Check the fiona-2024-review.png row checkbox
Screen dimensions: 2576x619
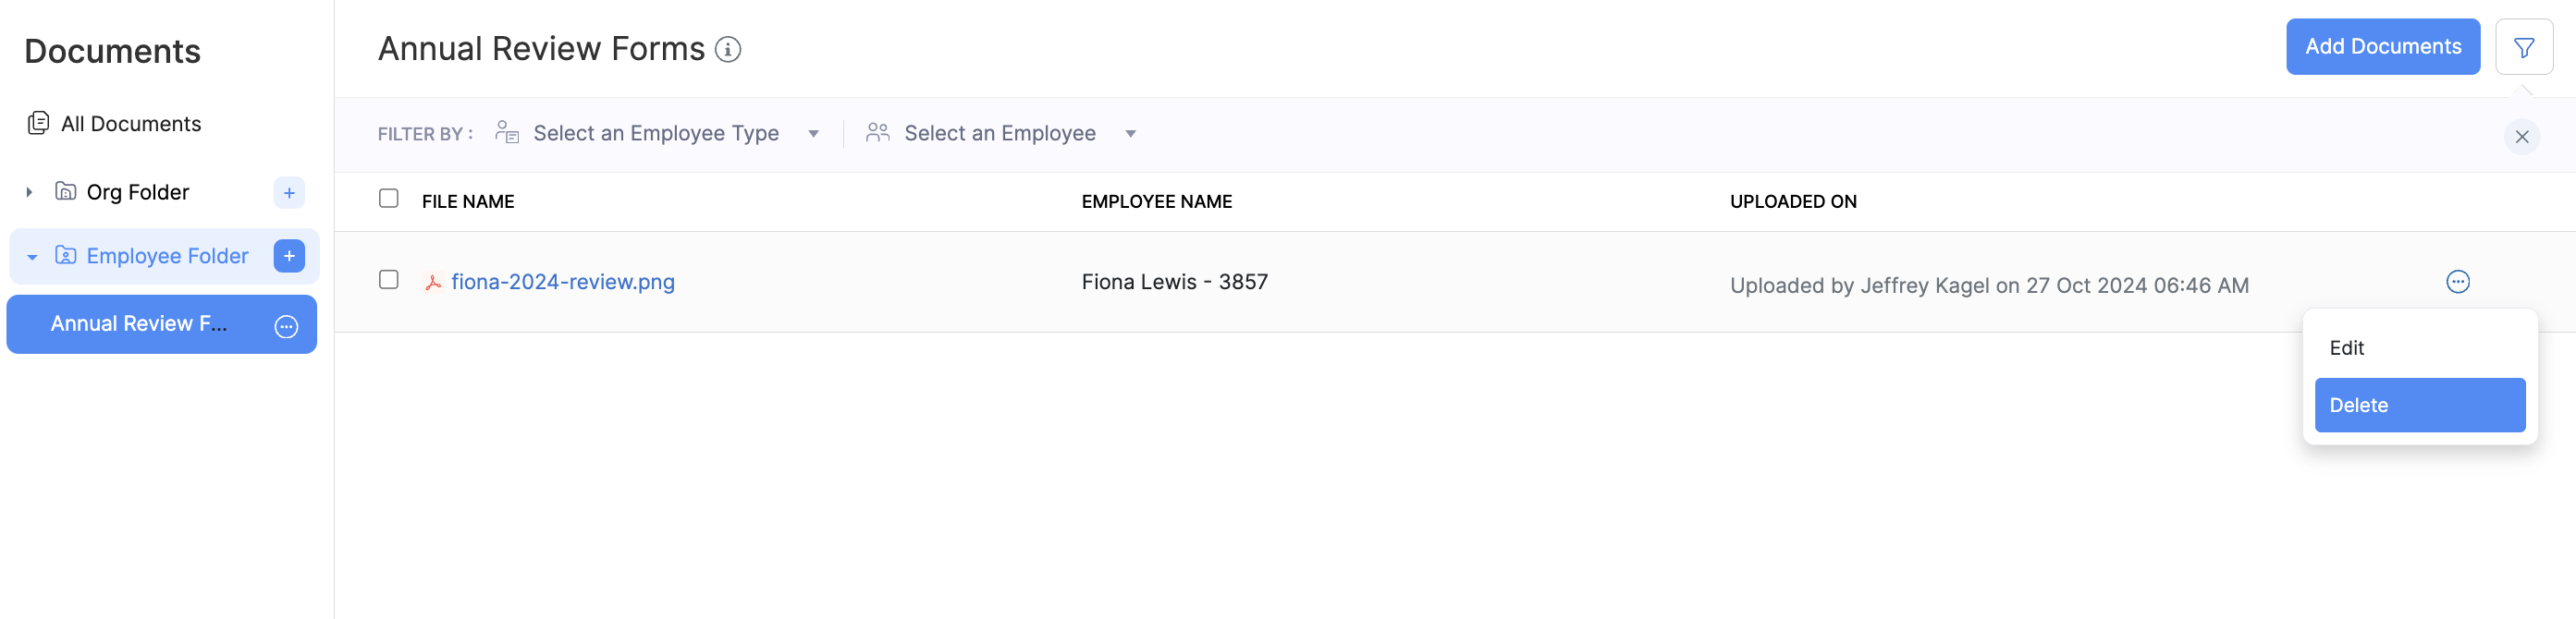[389, 280]
